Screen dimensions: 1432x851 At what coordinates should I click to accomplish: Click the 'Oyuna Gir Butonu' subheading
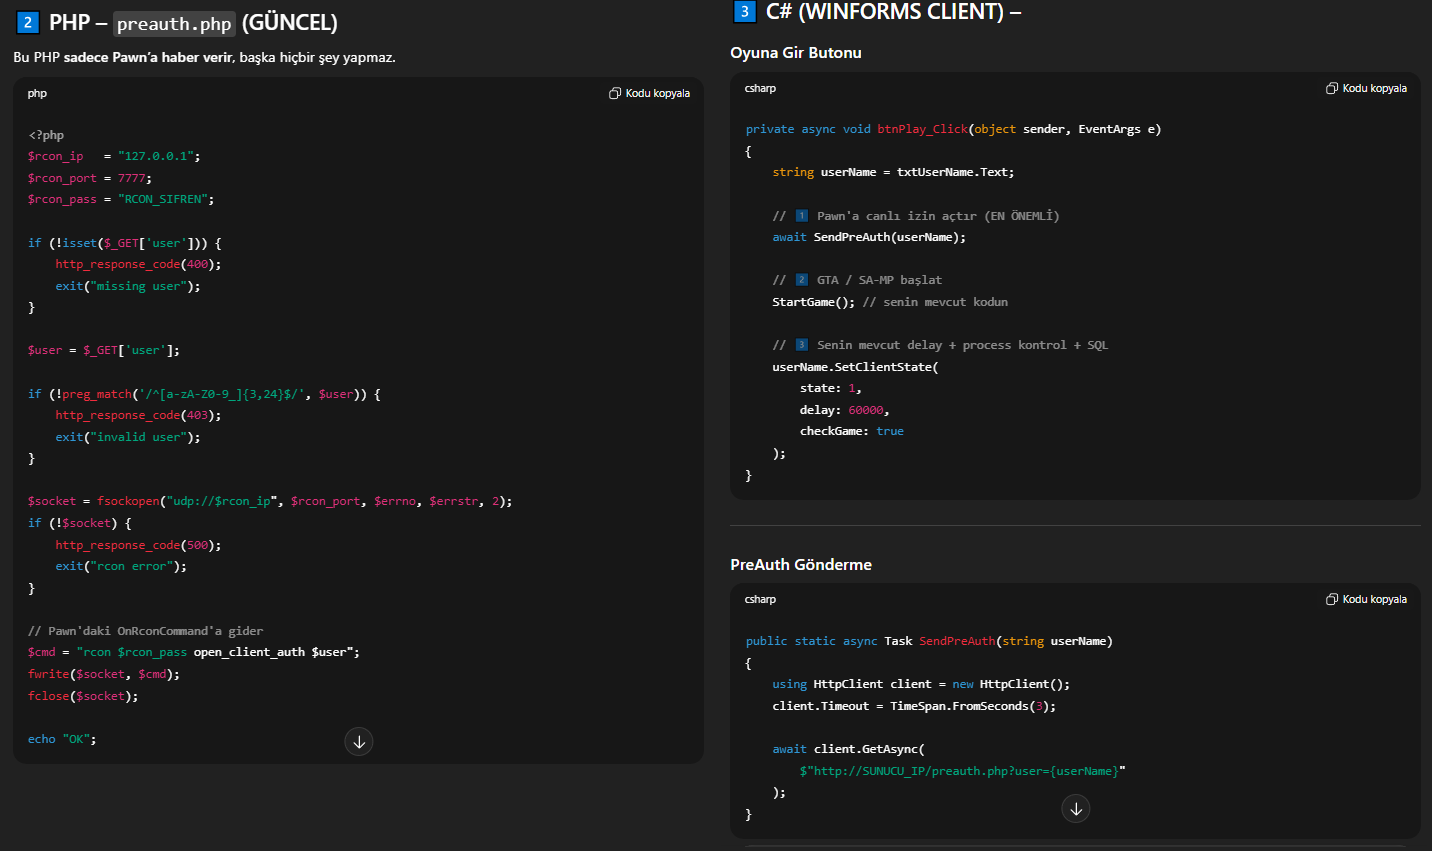(796, 52)
